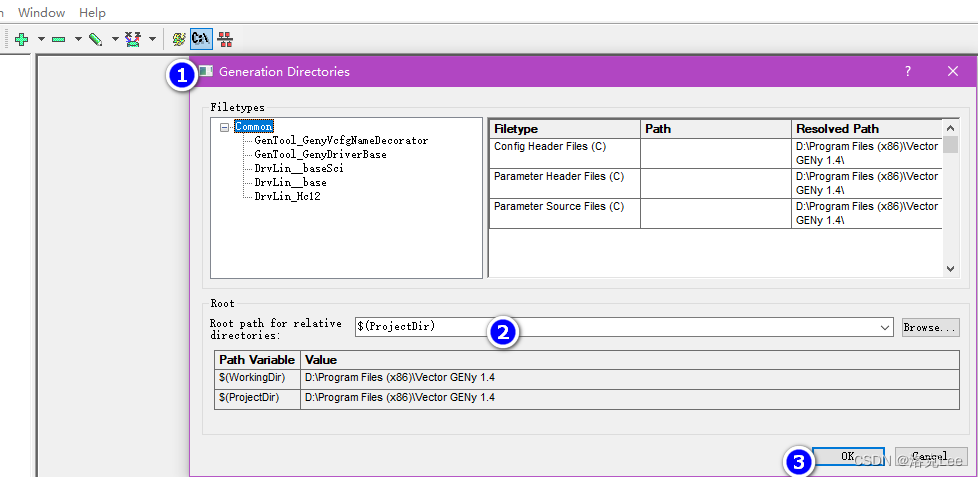Click the table scrollbar down arrow

(950, 269)
